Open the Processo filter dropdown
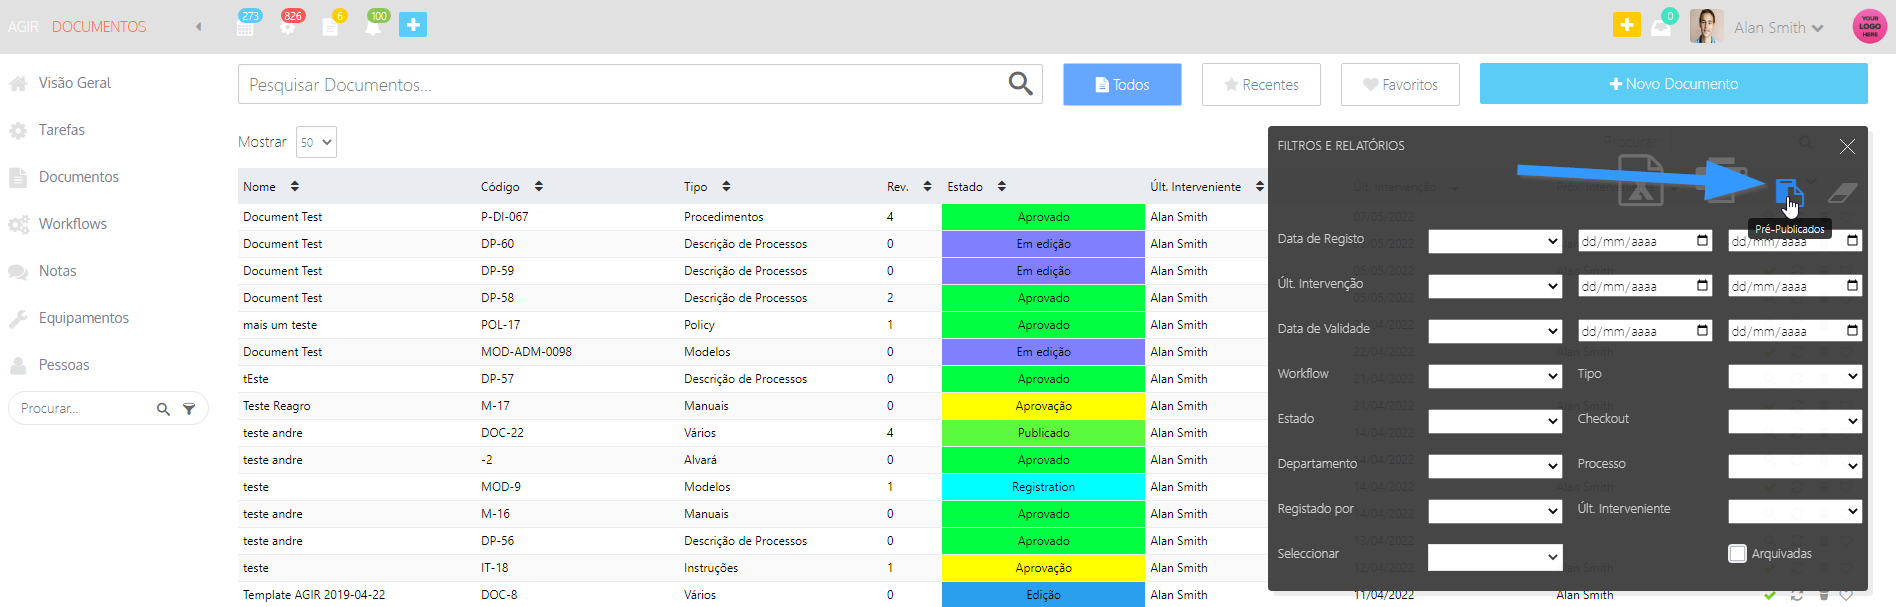Screen dimensions: 1896x607 click(1795, 466)
